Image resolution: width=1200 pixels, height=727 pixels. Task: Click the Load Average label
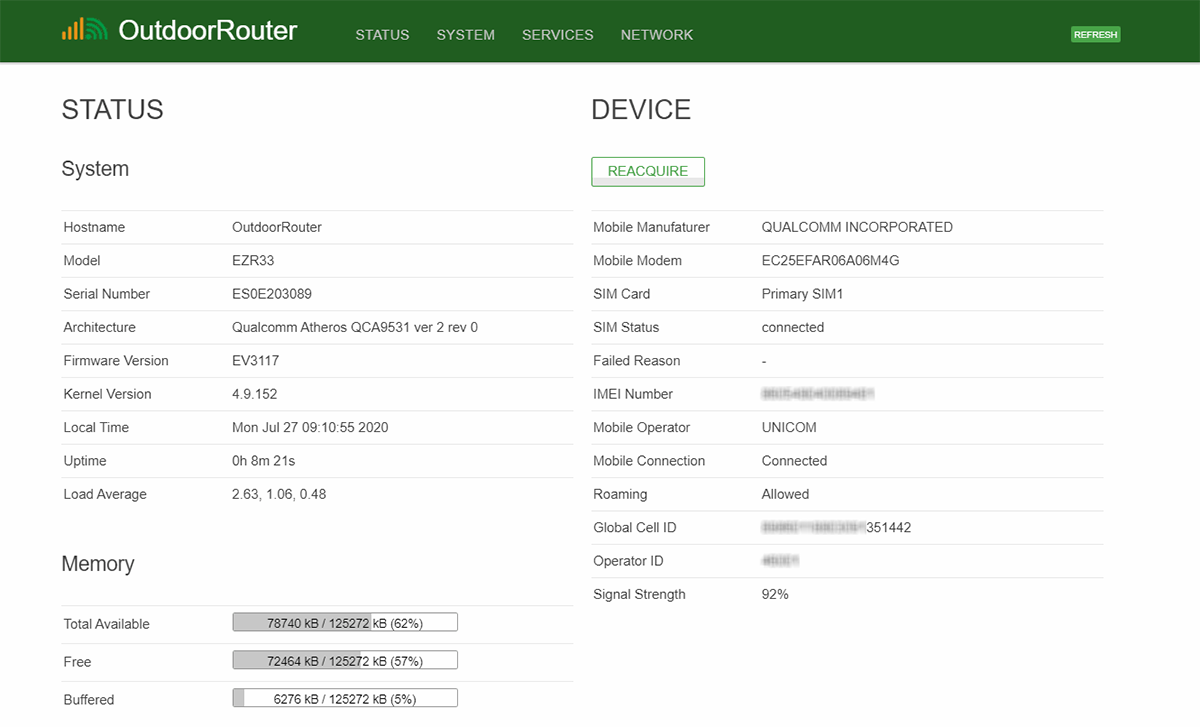(105, 494)
